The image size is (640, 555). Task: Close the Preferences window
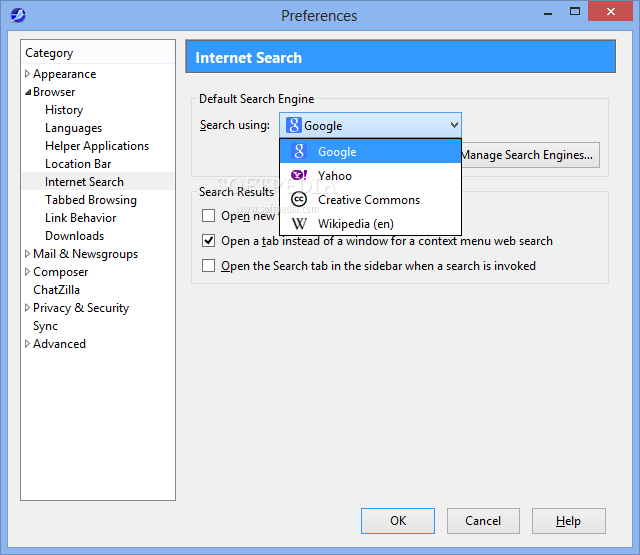[x=610, y=11]
